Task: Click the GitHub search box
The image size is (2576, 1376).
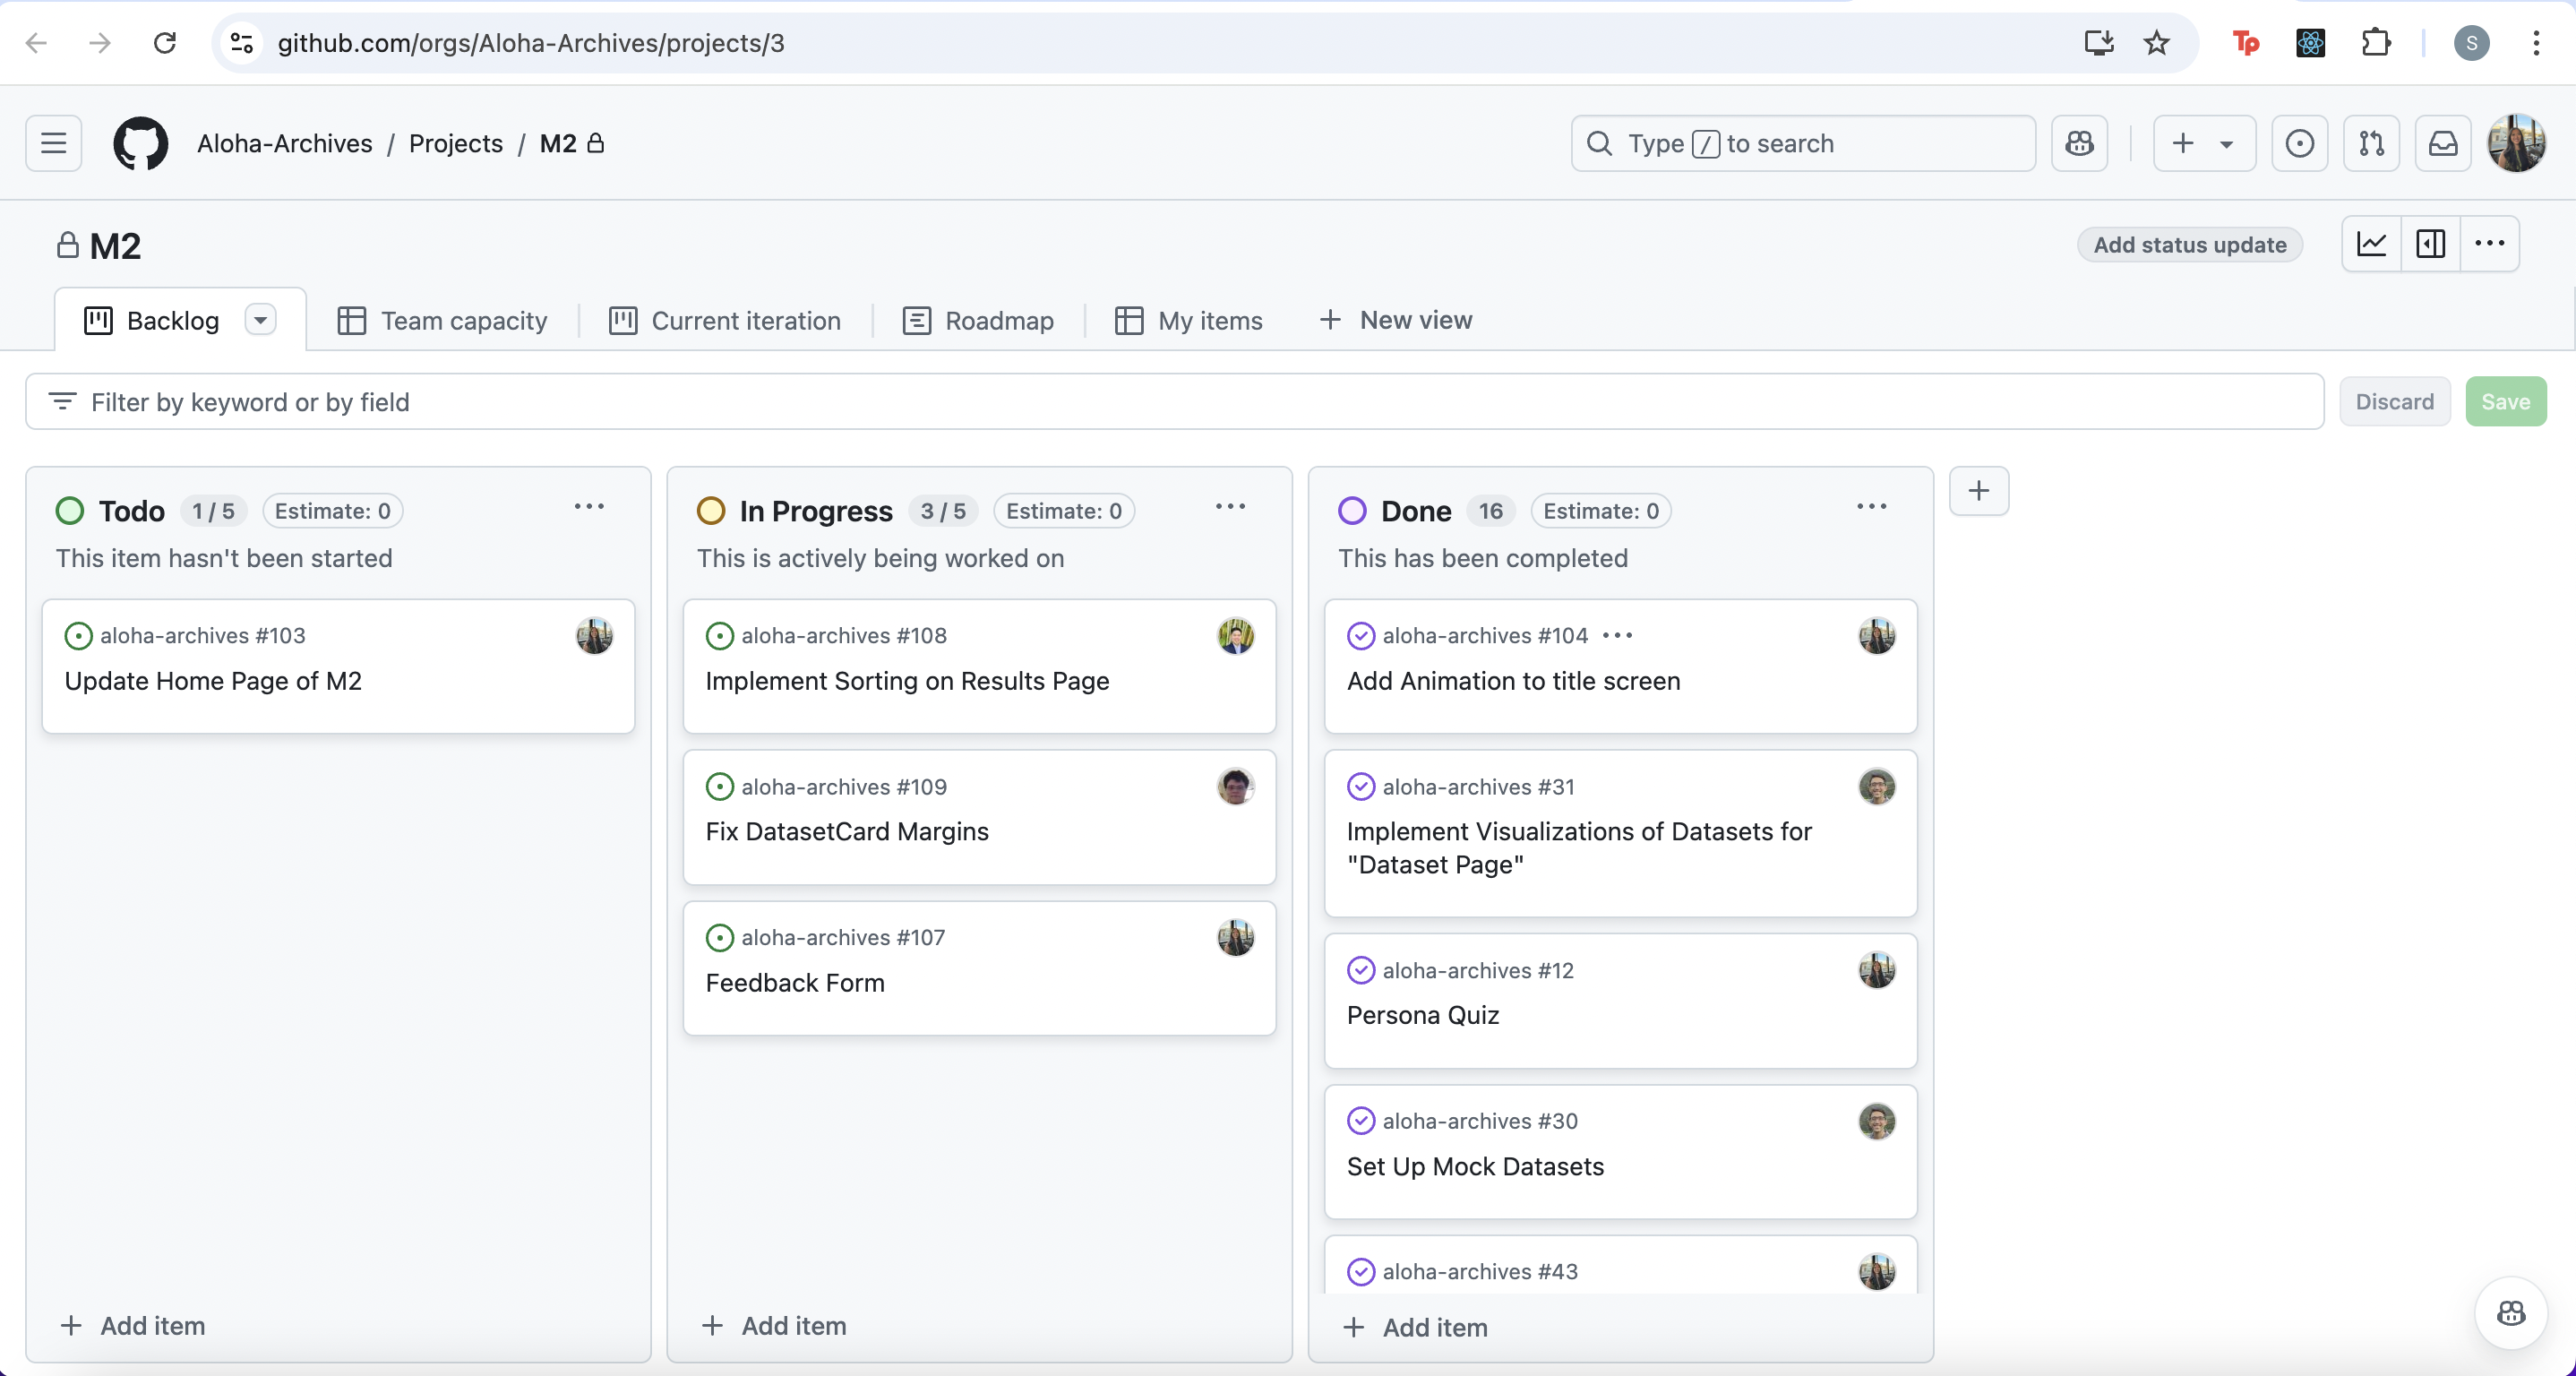Action: pyautogui.click(x=1803, y=143)
